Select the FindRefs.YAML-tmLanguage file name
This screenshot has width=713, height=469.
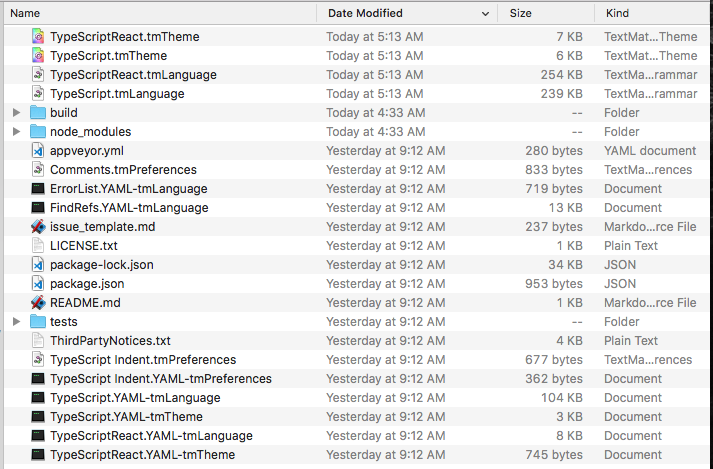[129, 208]
